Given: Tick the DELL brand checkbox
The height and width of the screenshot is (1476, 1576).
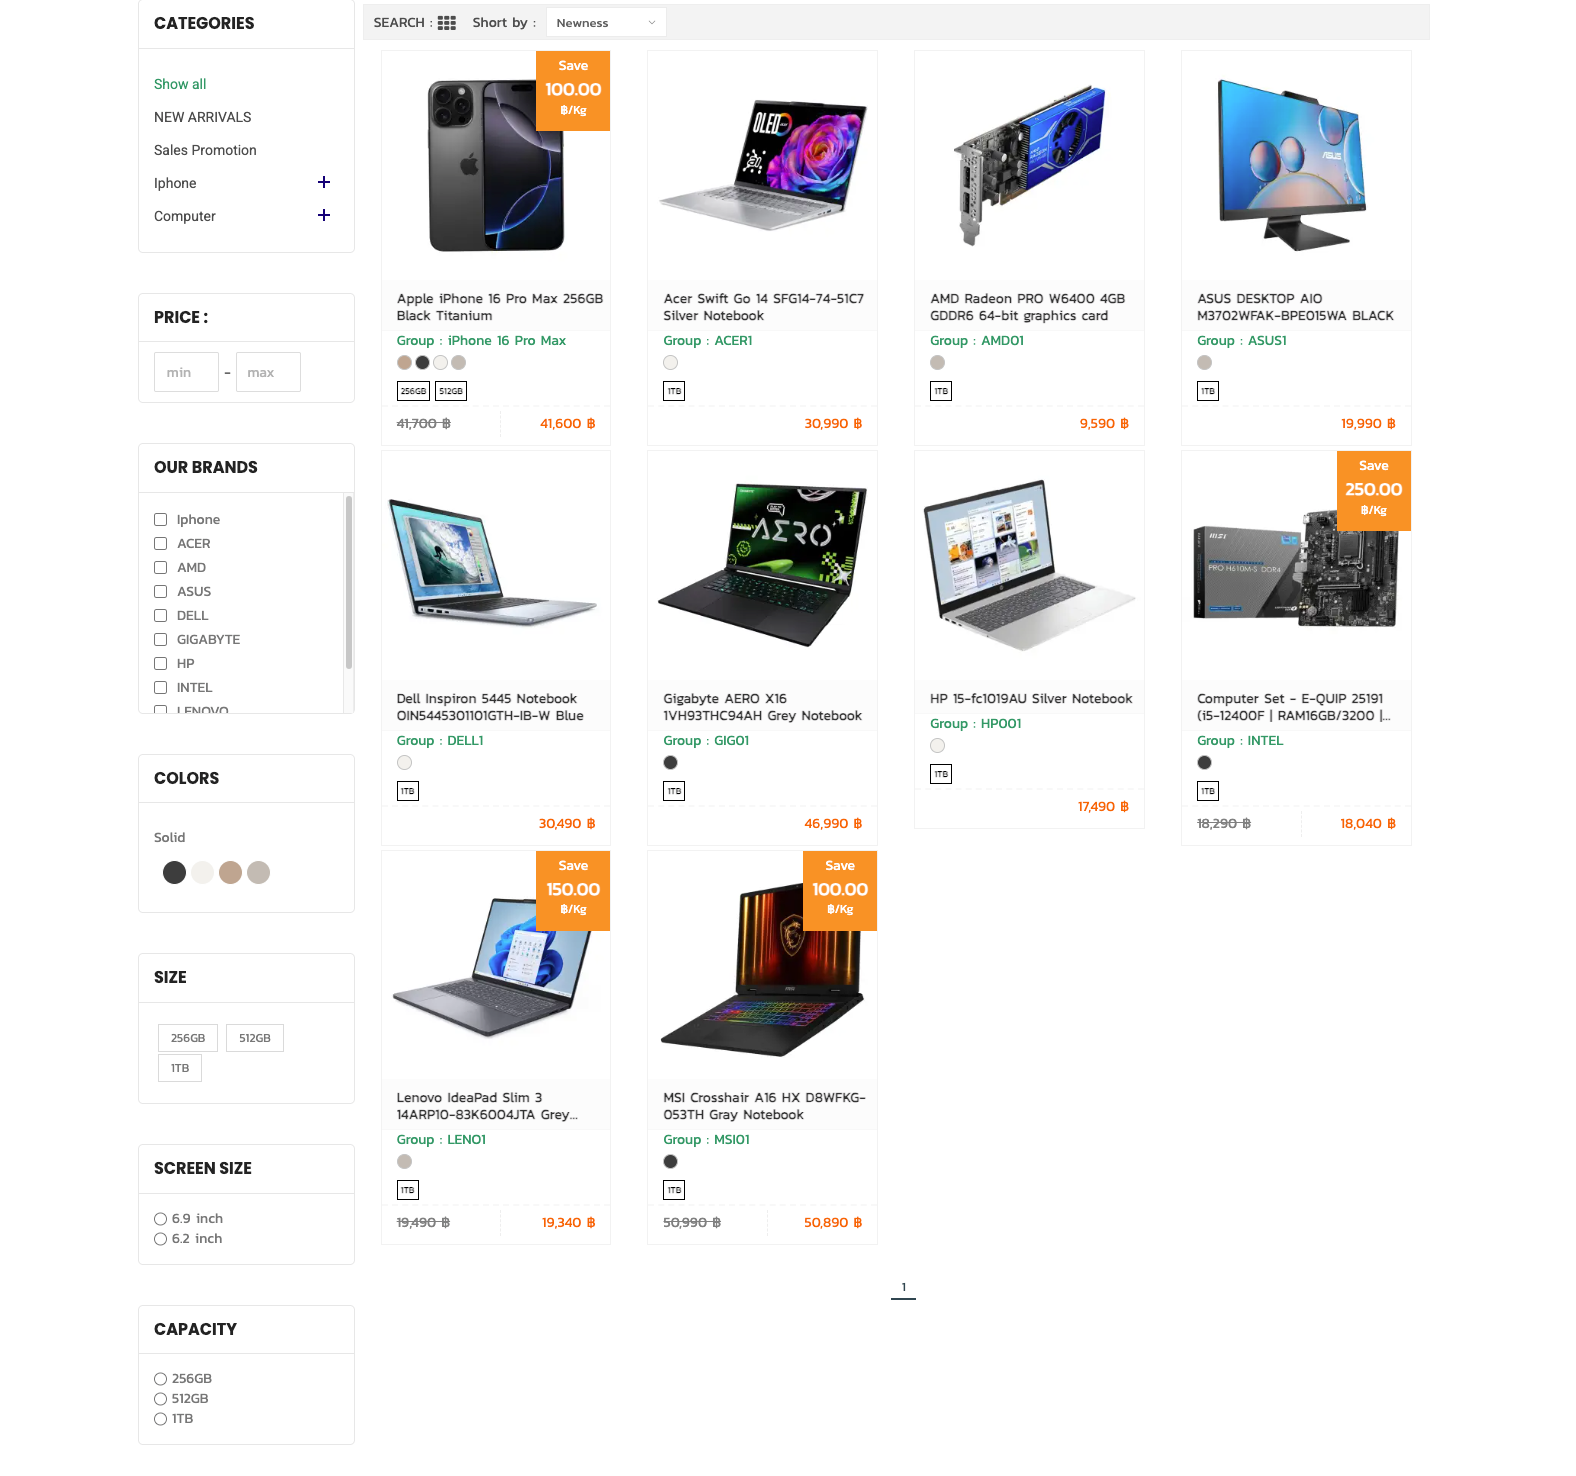Looking at the screenshot, I should click(160, 616).
